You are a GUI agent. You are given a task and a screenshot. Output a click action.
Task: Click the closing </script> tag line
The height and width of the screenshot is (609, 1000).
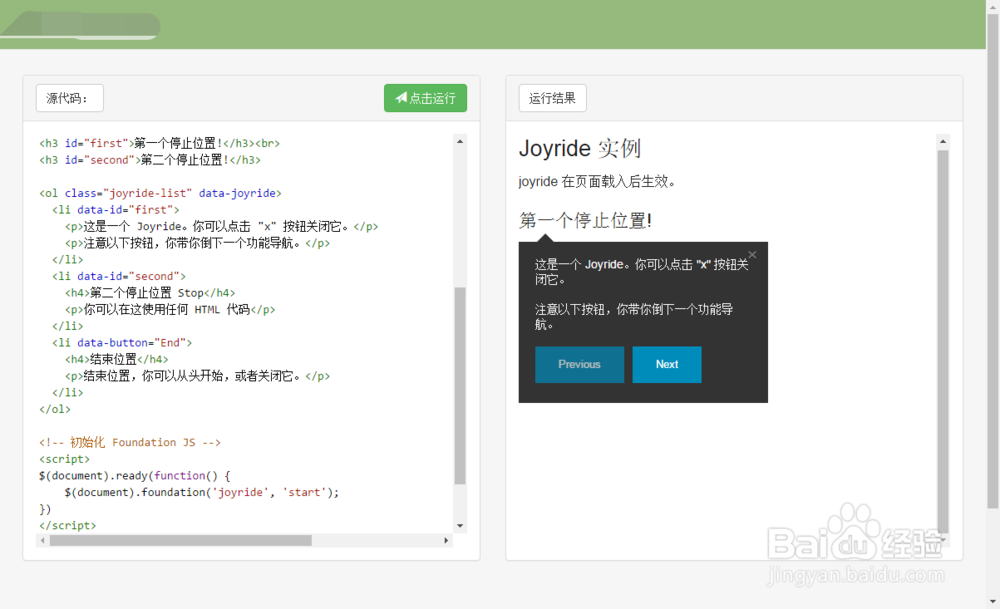68,525
